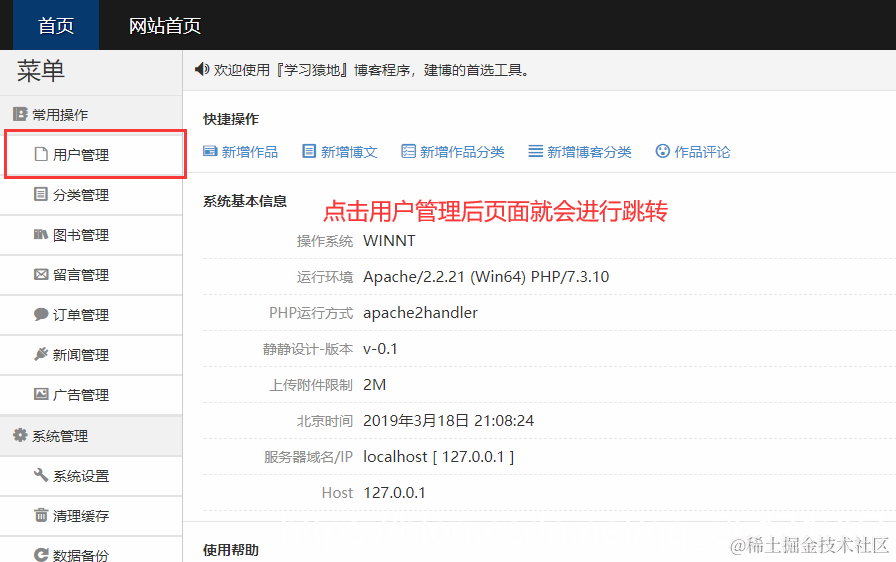The height and width of the screenshot is (562, 896).
Task: Follow the 新增博客分类 quick link
Action: 589,152
